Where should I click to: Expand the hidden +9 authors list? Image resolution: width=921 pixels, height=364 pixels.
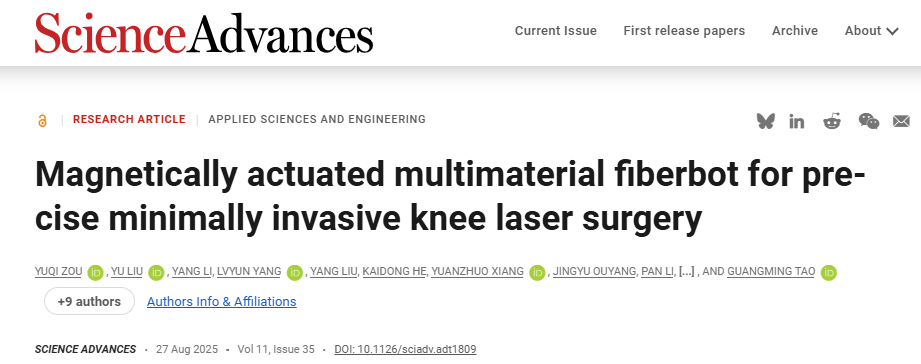[x=89, y=301]
